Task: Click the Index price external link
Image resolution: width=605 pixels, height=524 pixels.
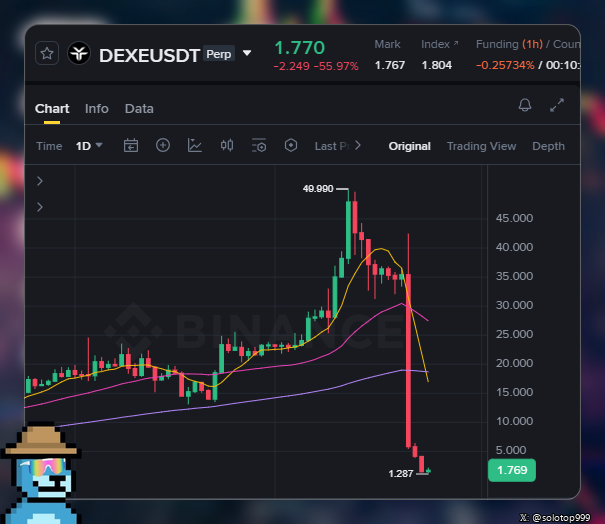Action: [439, 44]
